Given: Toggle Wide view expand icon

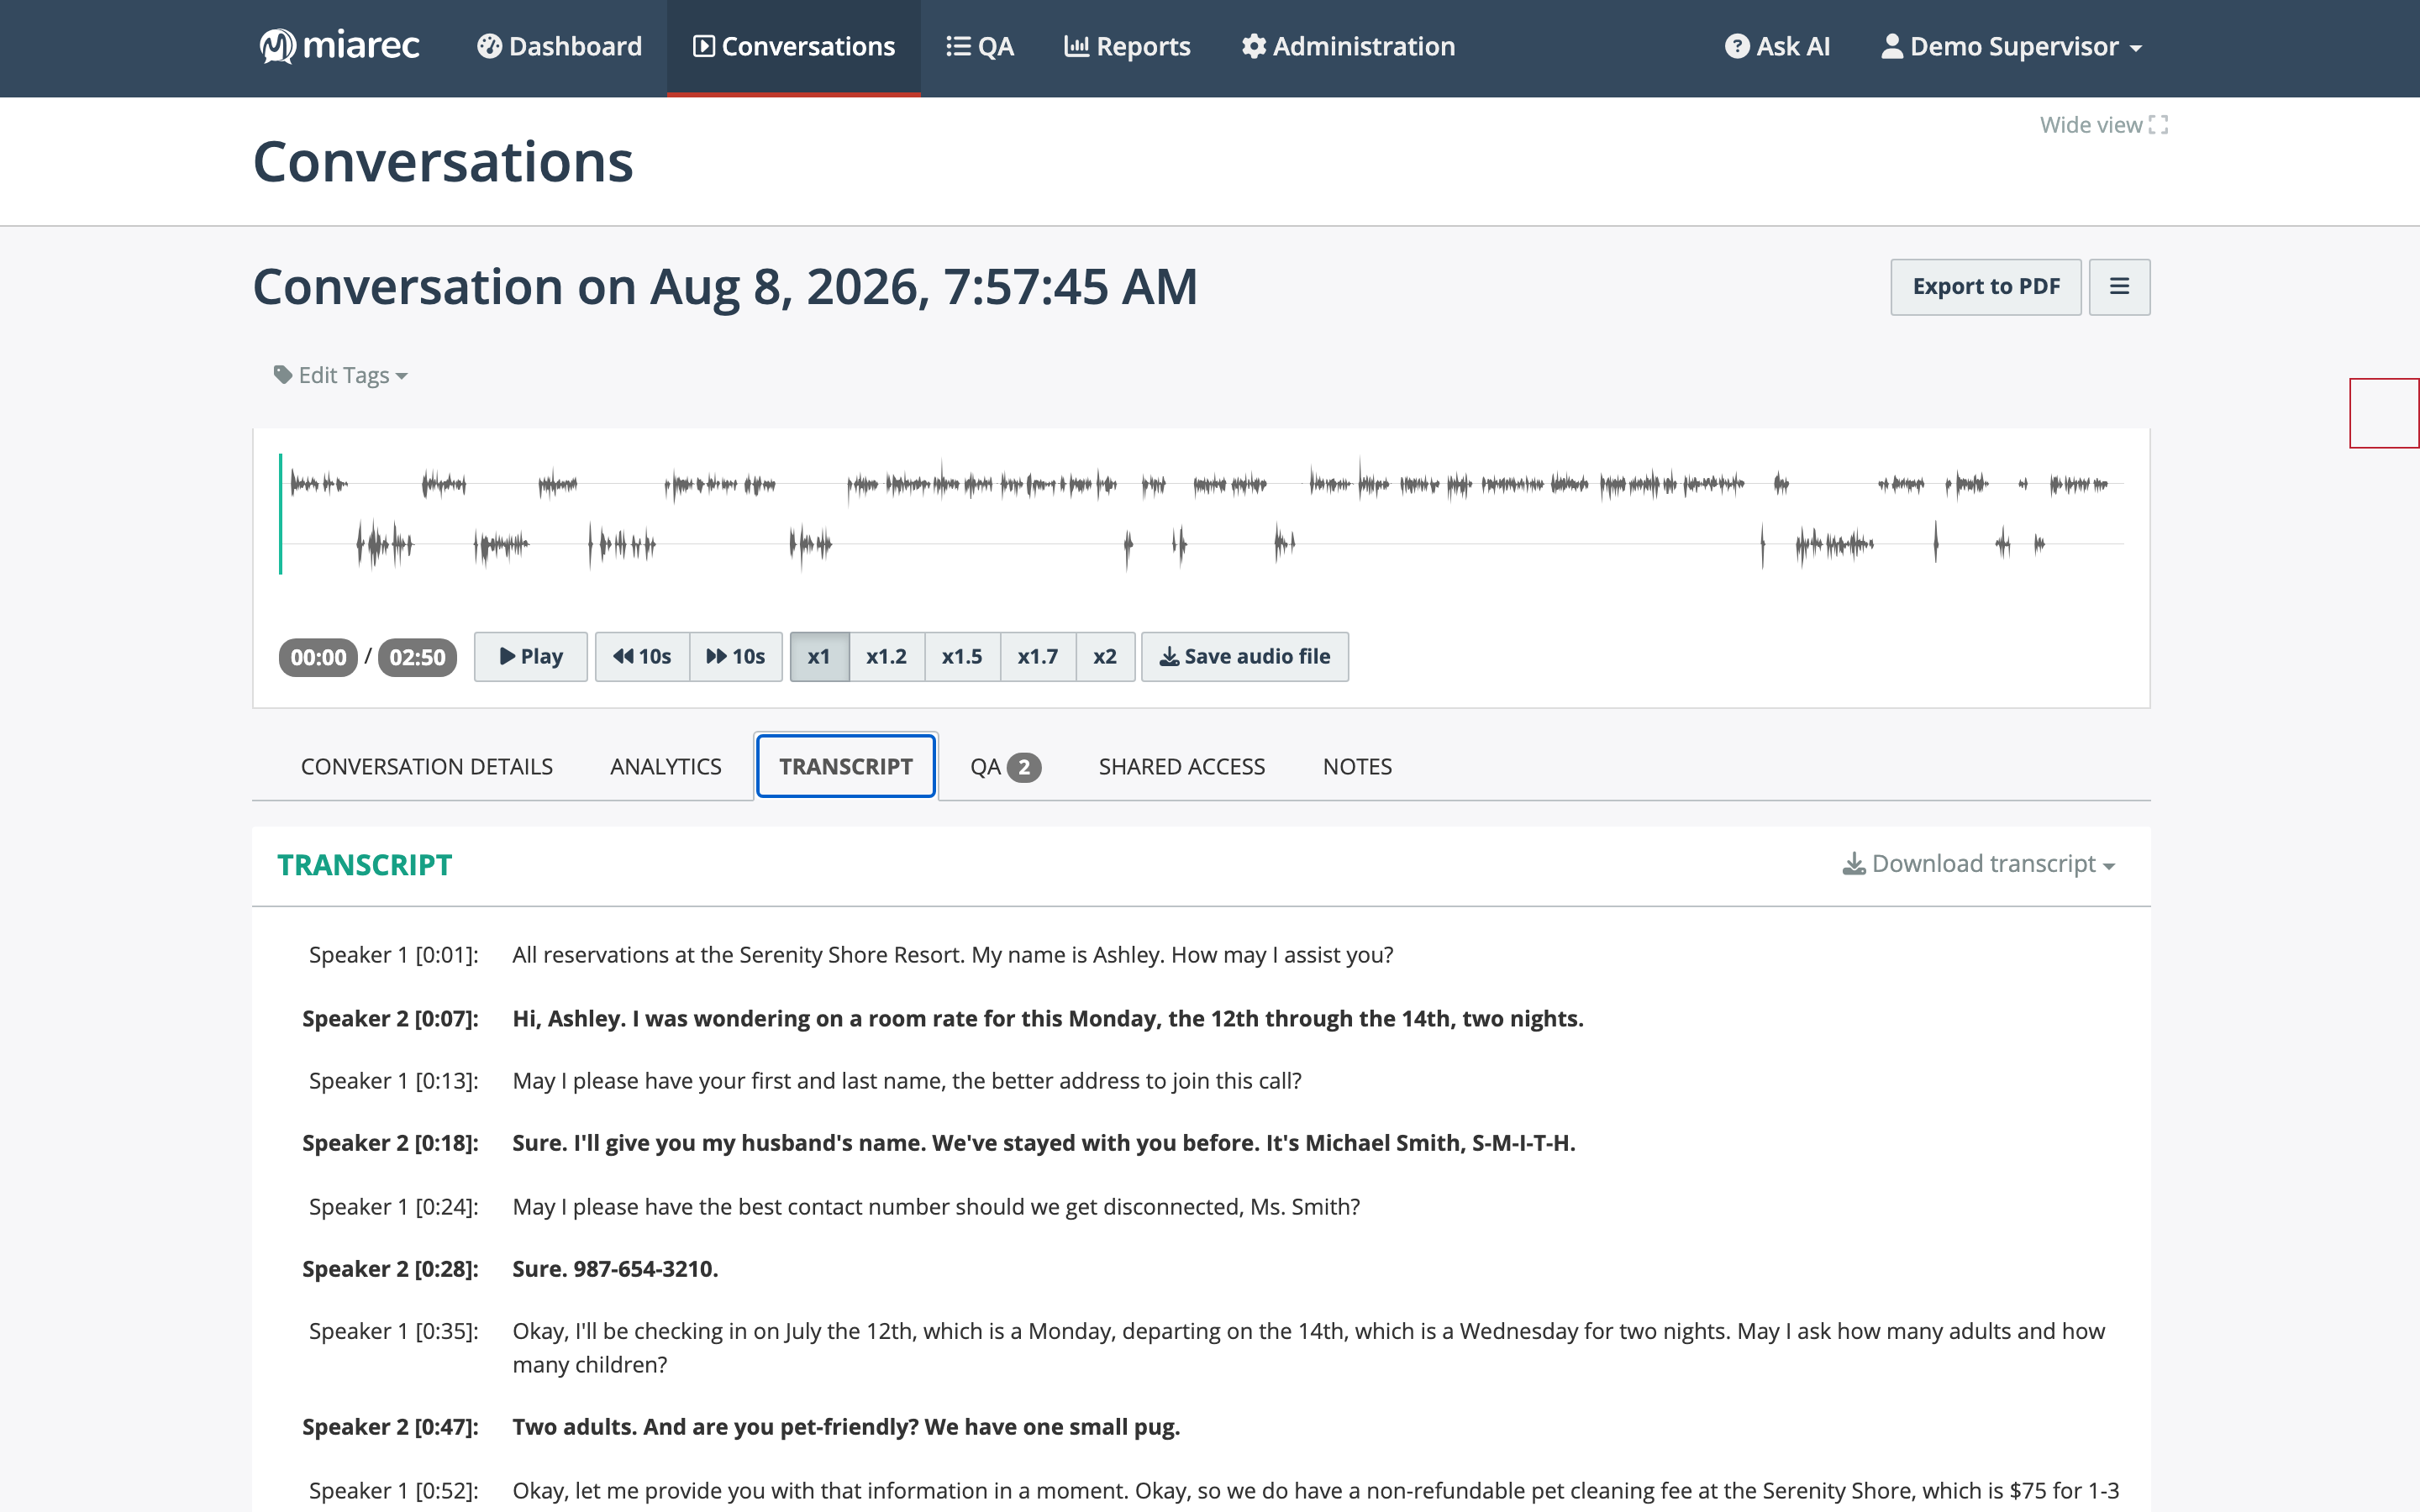Looking at the screenshot, I should pyautogui.click(x=2158, y=125).
